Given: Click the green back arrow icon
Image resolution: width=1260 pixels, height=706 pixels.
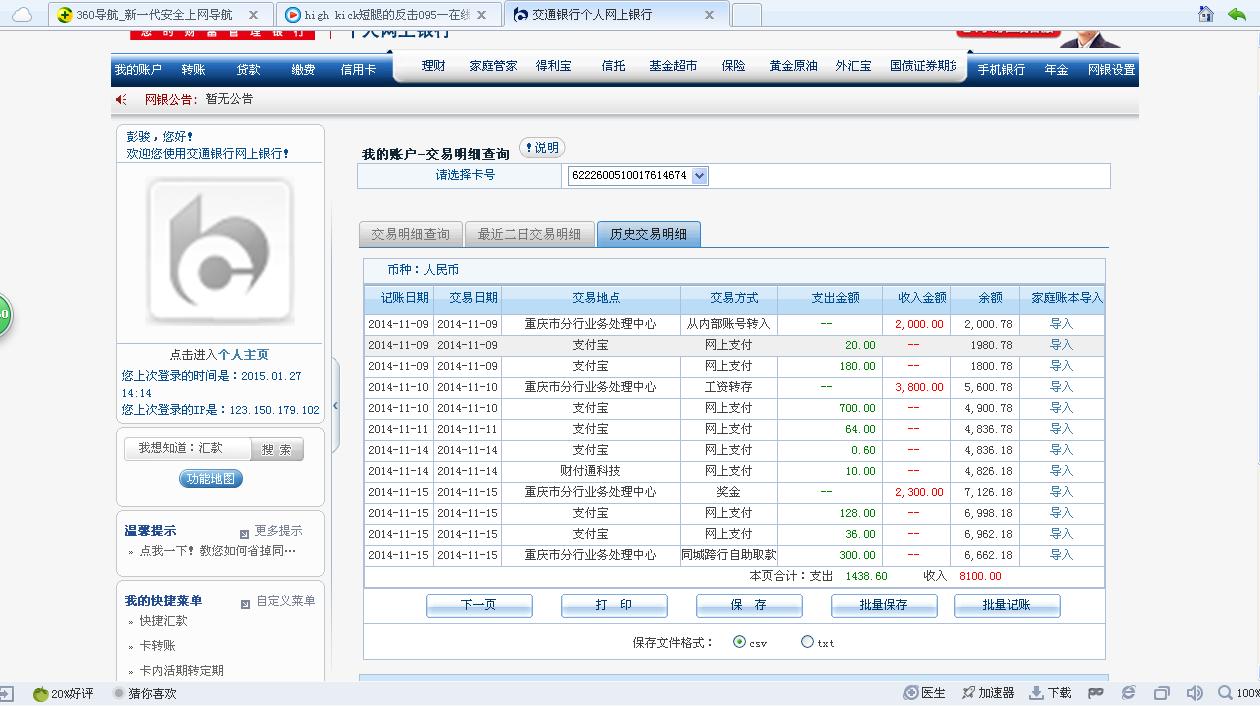Looking at the screenshot, I should pyautogui.click(x=1237, y=14).
